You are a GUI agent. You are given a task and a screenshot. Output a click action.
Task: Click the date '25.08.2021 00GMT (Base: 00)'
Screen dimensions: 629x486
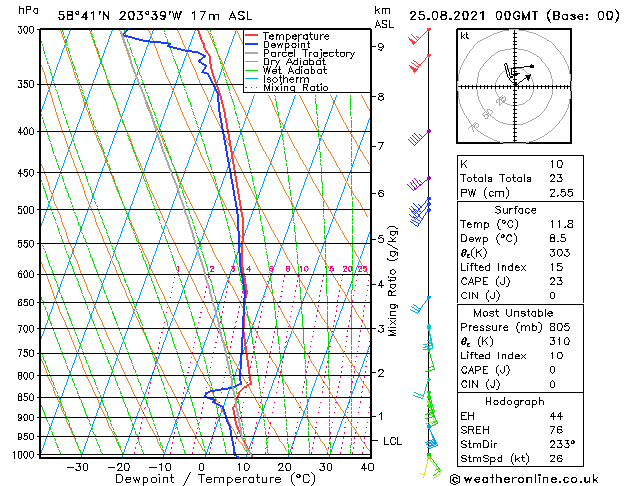click(x=514, y=16)
